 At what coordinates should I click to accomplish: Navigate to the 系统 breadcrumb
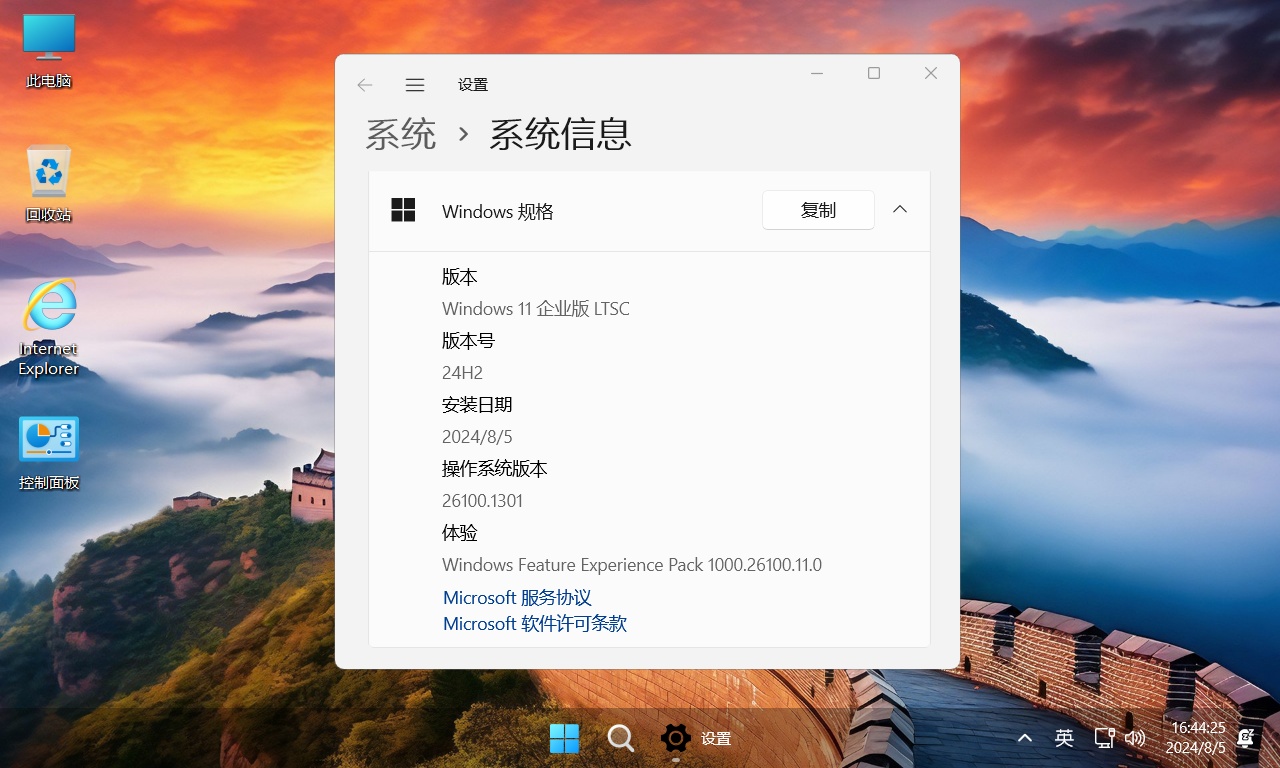tap(400, 134)
